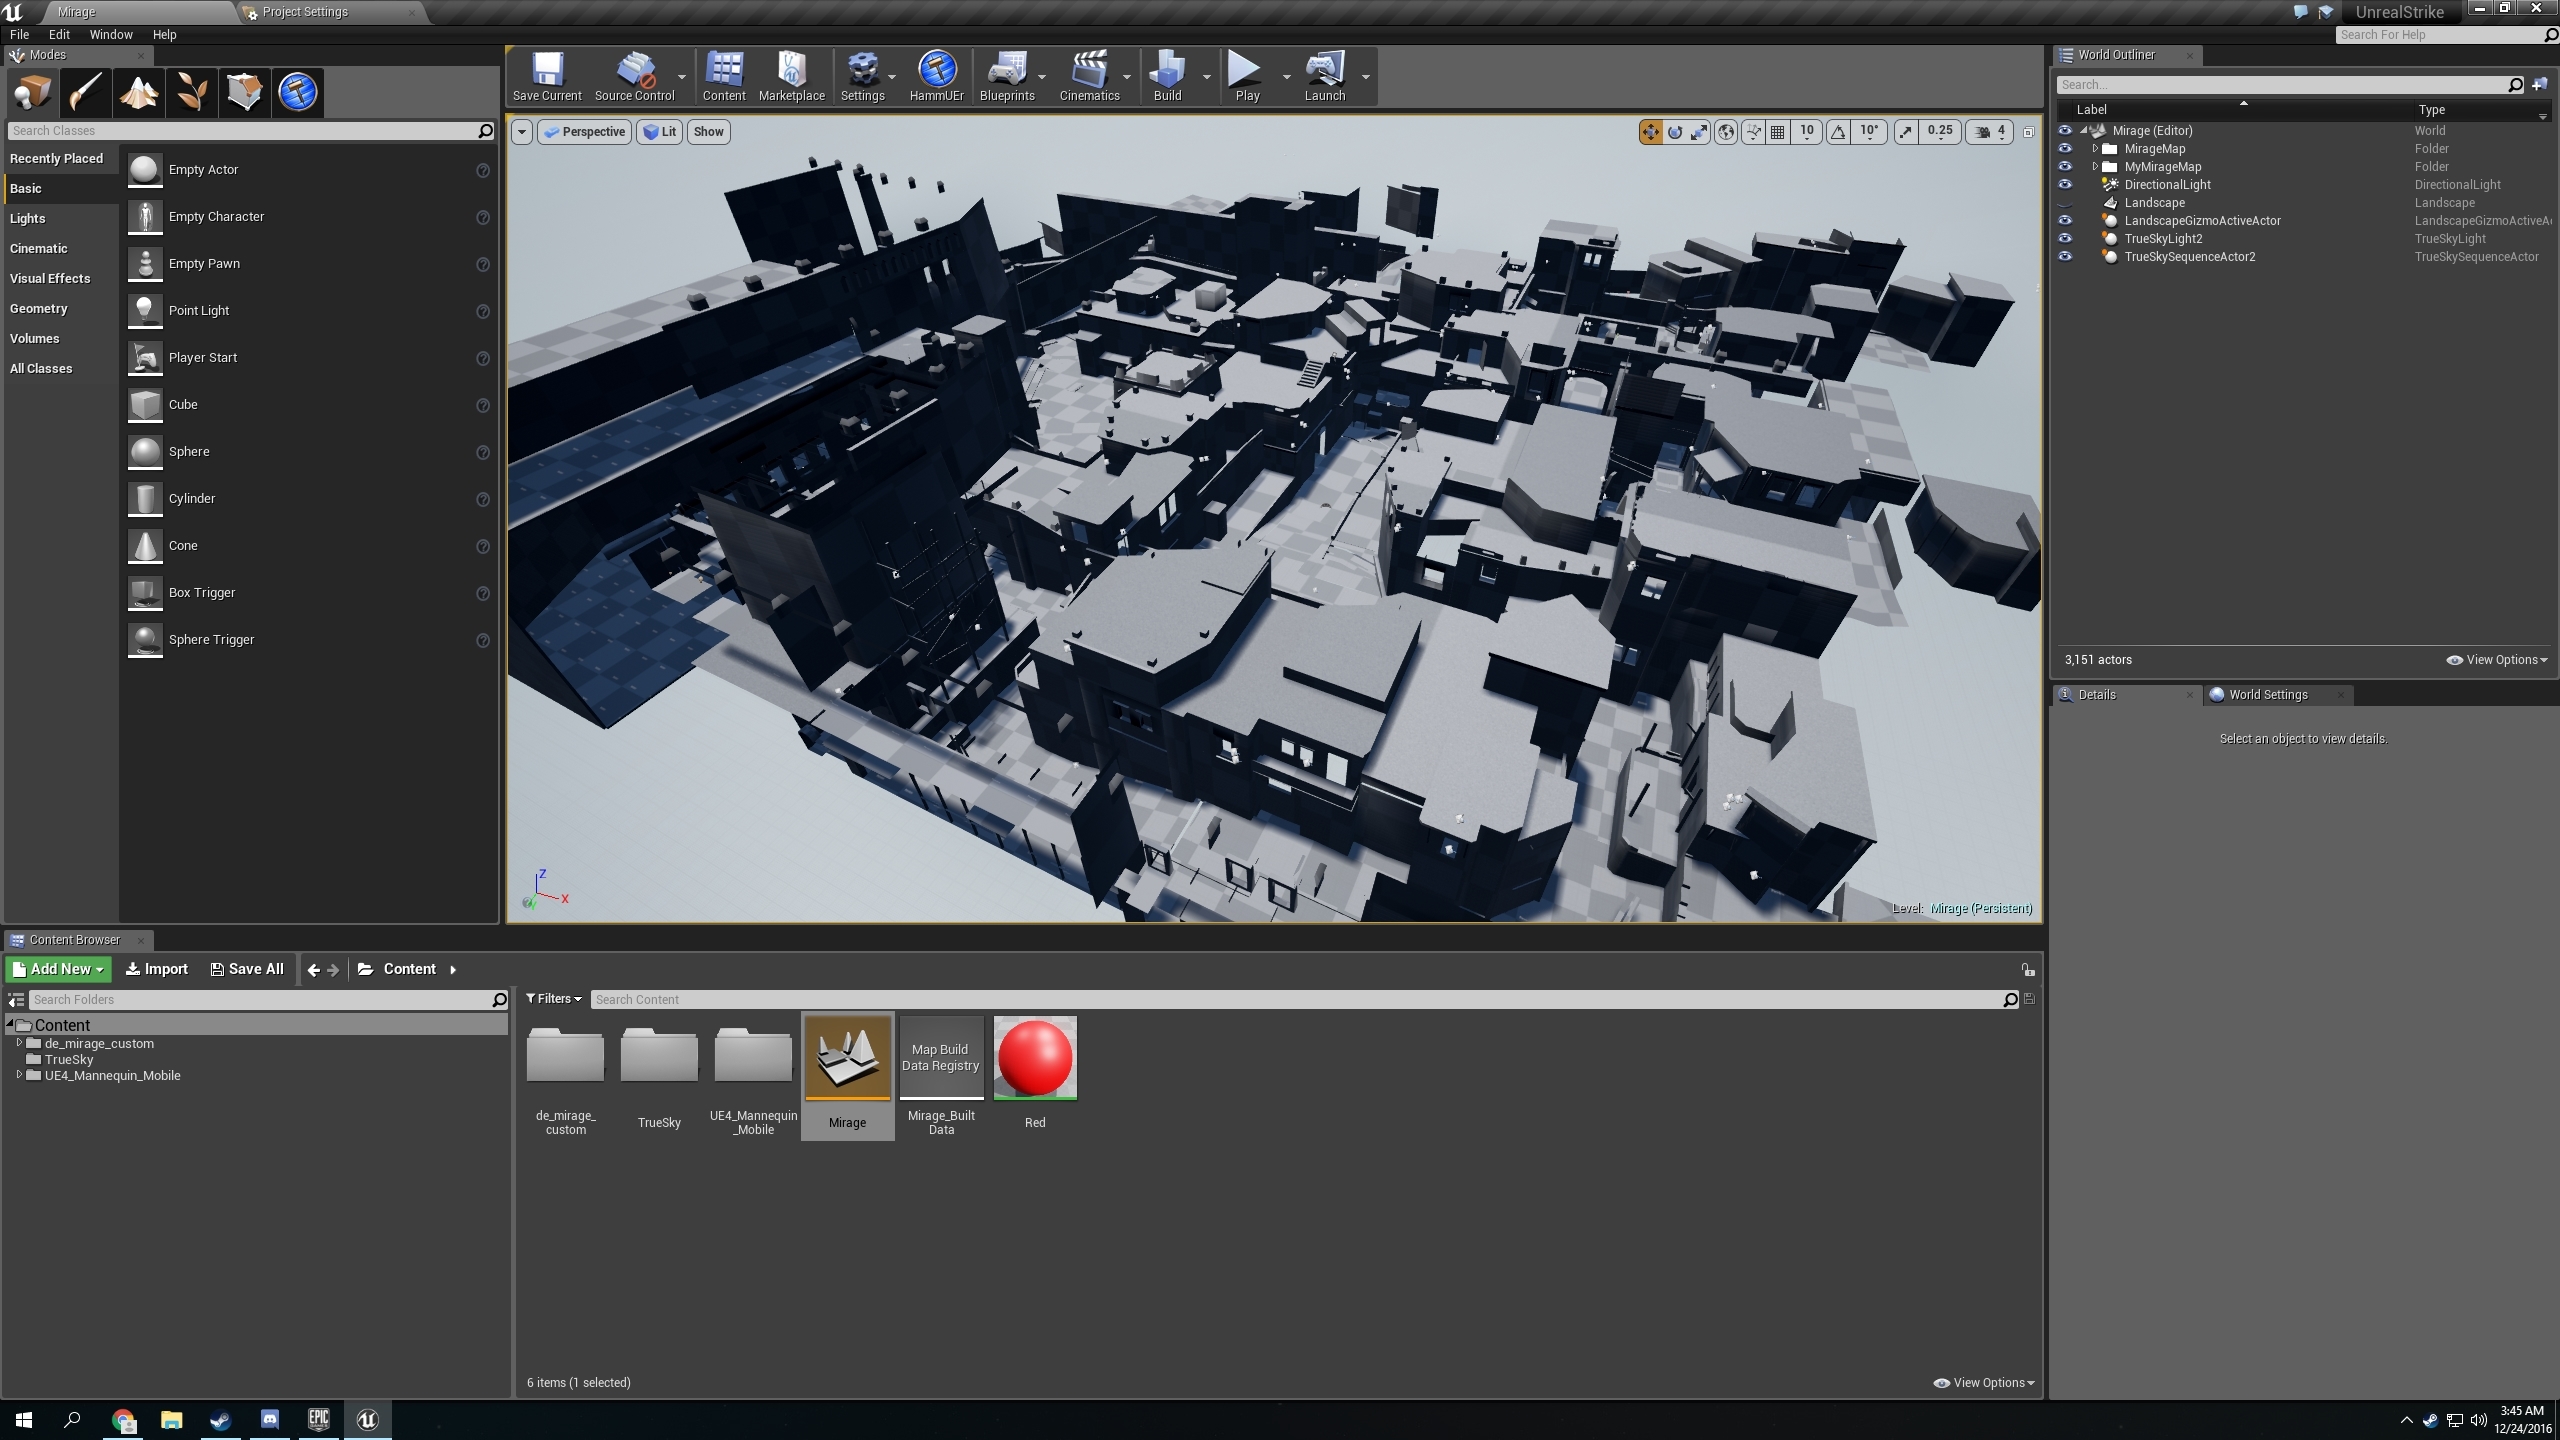Click the Launch toolbar button
Viewport: 2560px width, 1440px height.
tap(1325, 77)
